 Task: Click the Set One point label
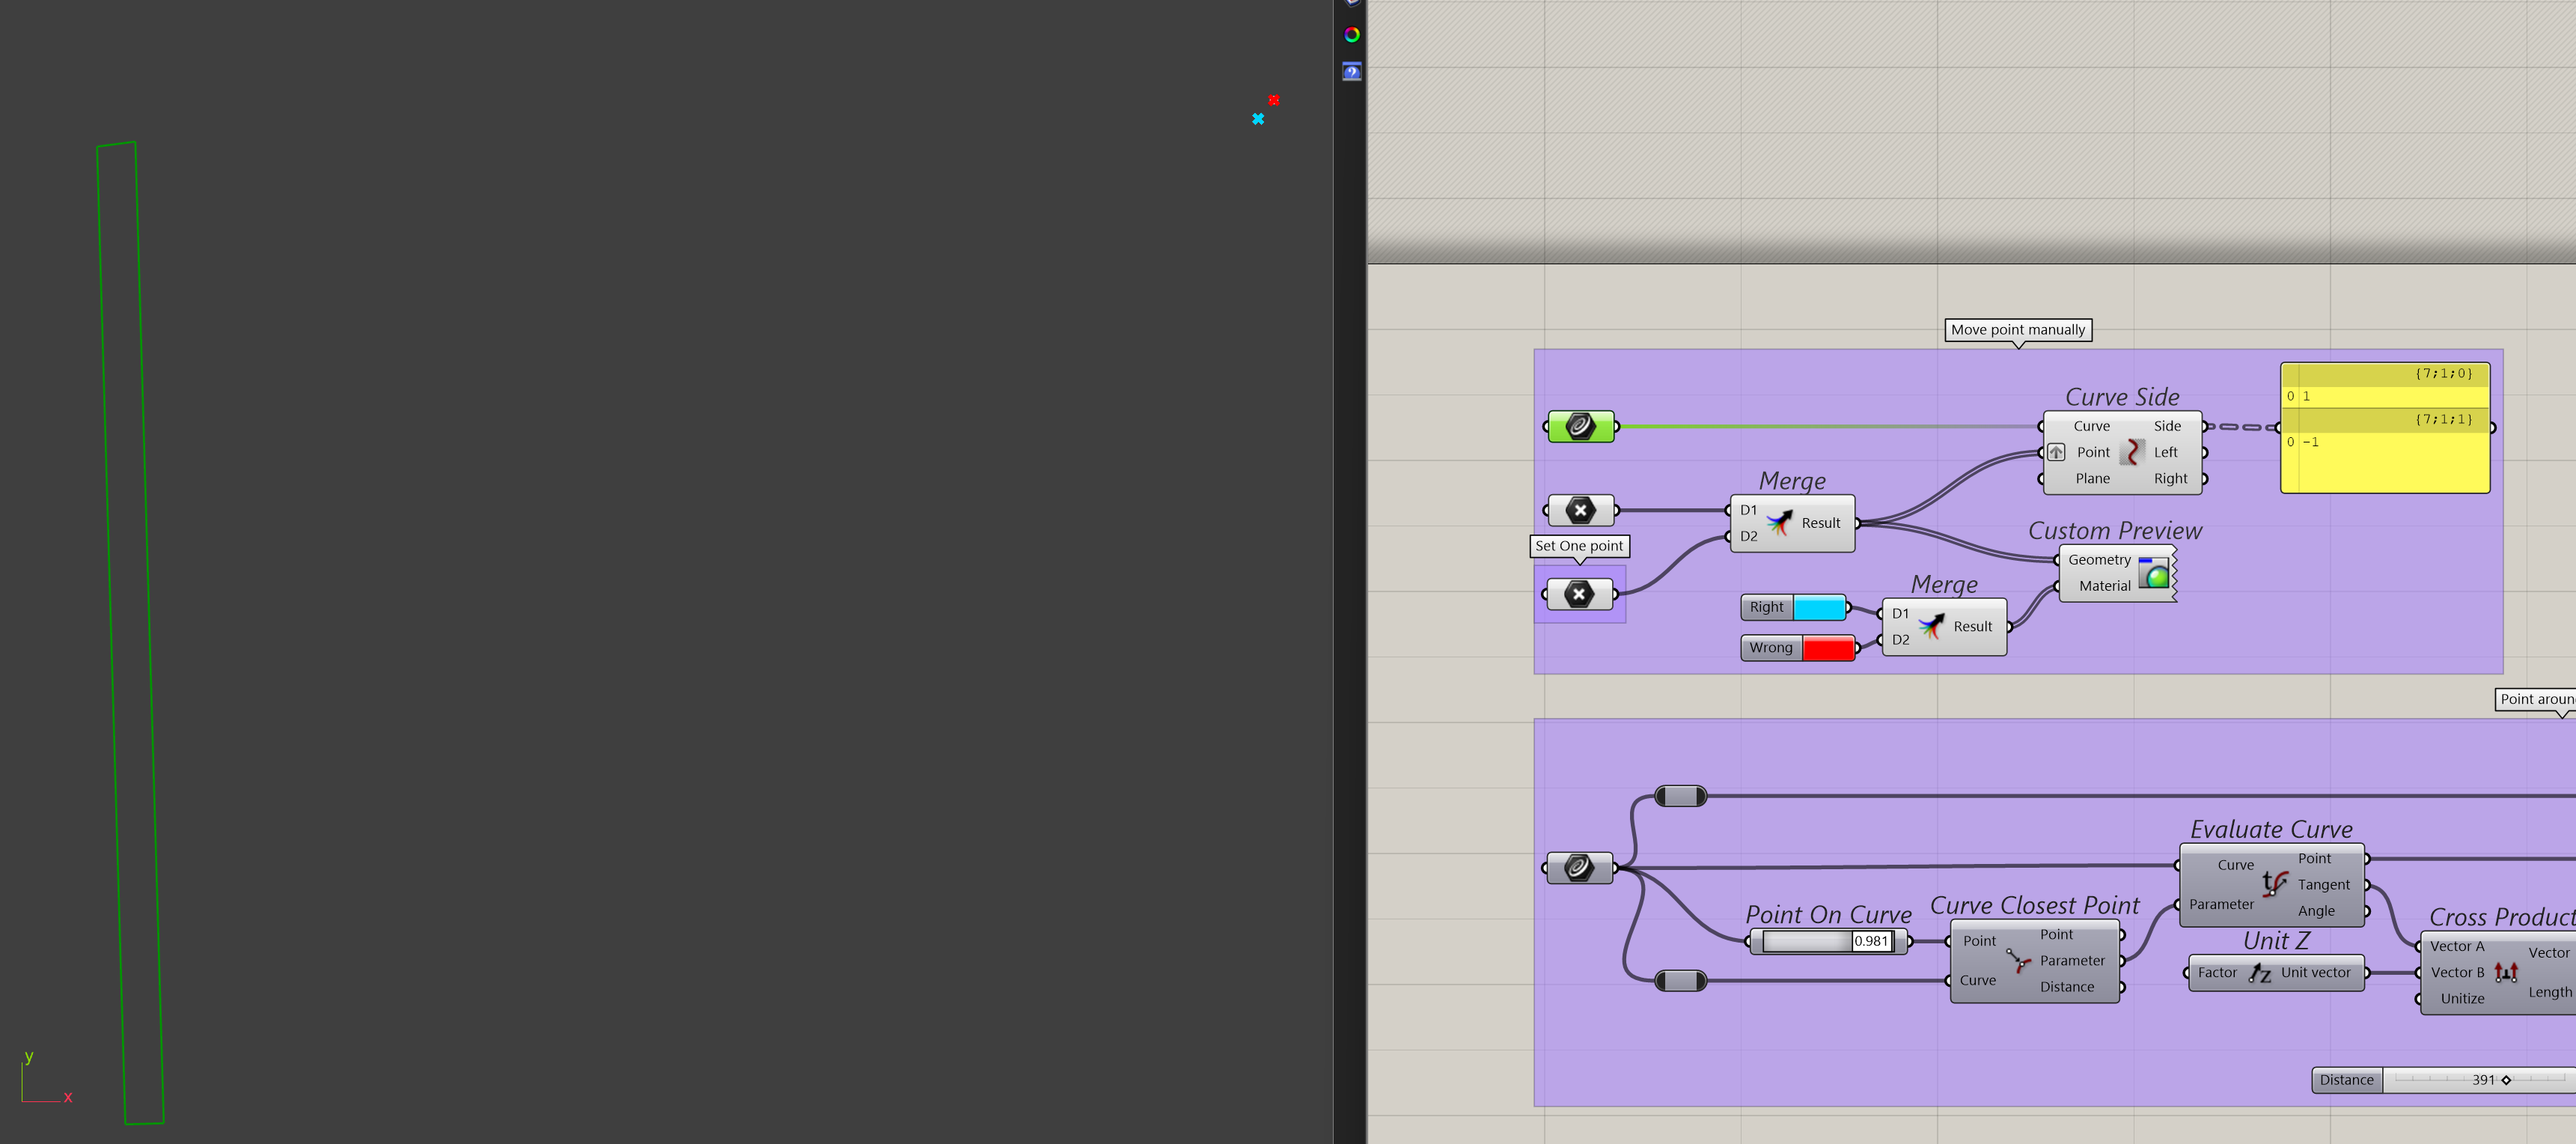[1579, 546]
